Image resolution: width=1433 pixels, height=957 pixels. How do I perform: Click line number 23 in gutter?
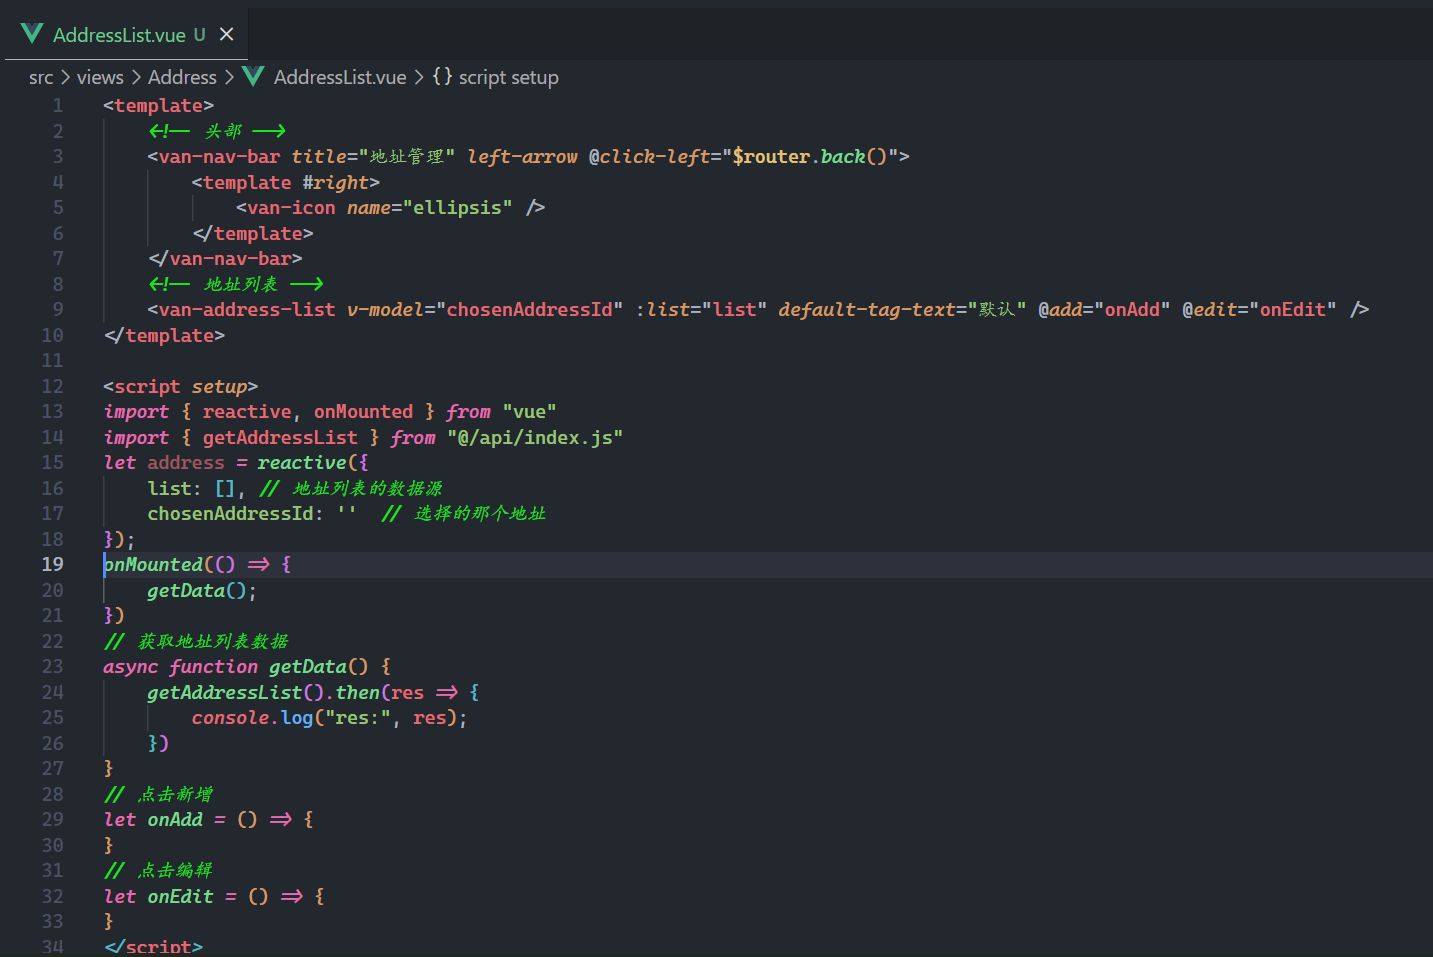click(52, 667)
